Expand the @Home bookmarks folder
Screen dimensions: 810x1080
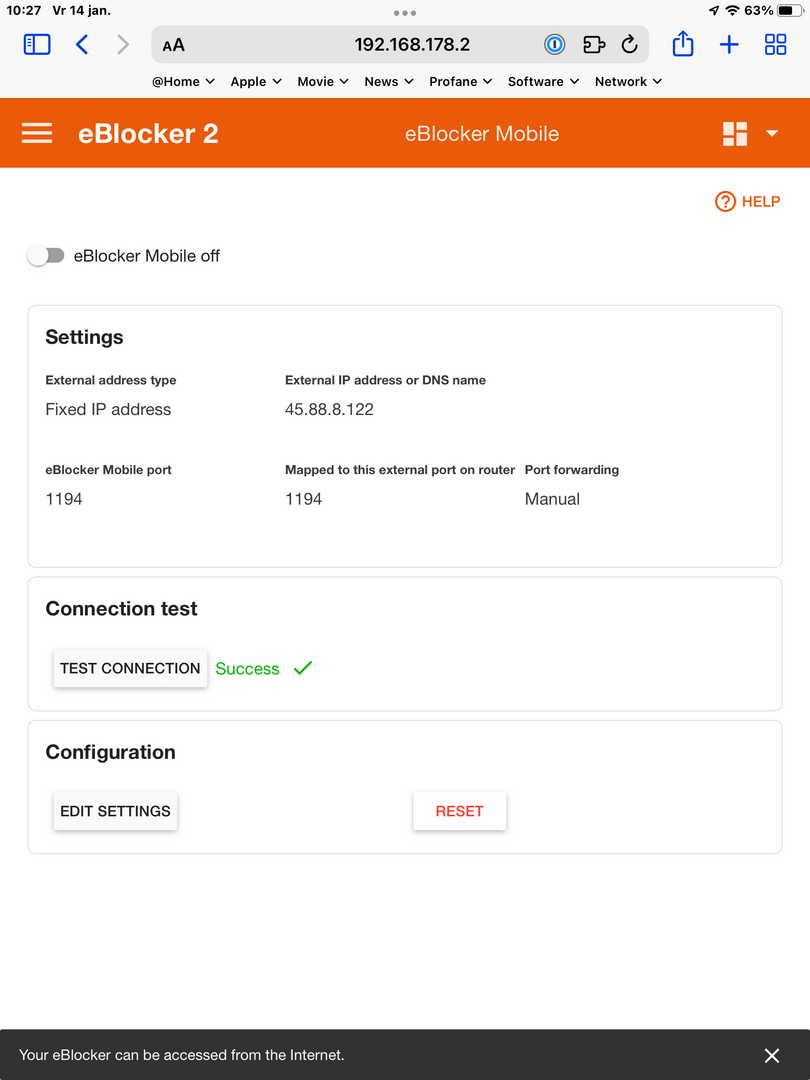[183, 81]
